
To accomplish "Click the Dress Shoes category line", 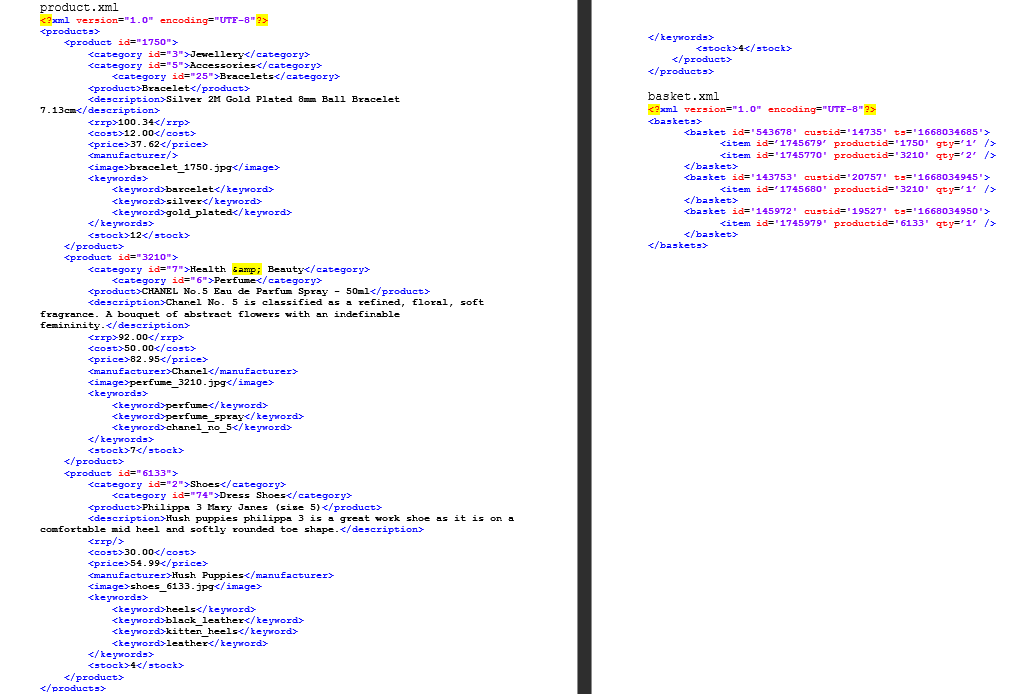I will pos(232,496).
